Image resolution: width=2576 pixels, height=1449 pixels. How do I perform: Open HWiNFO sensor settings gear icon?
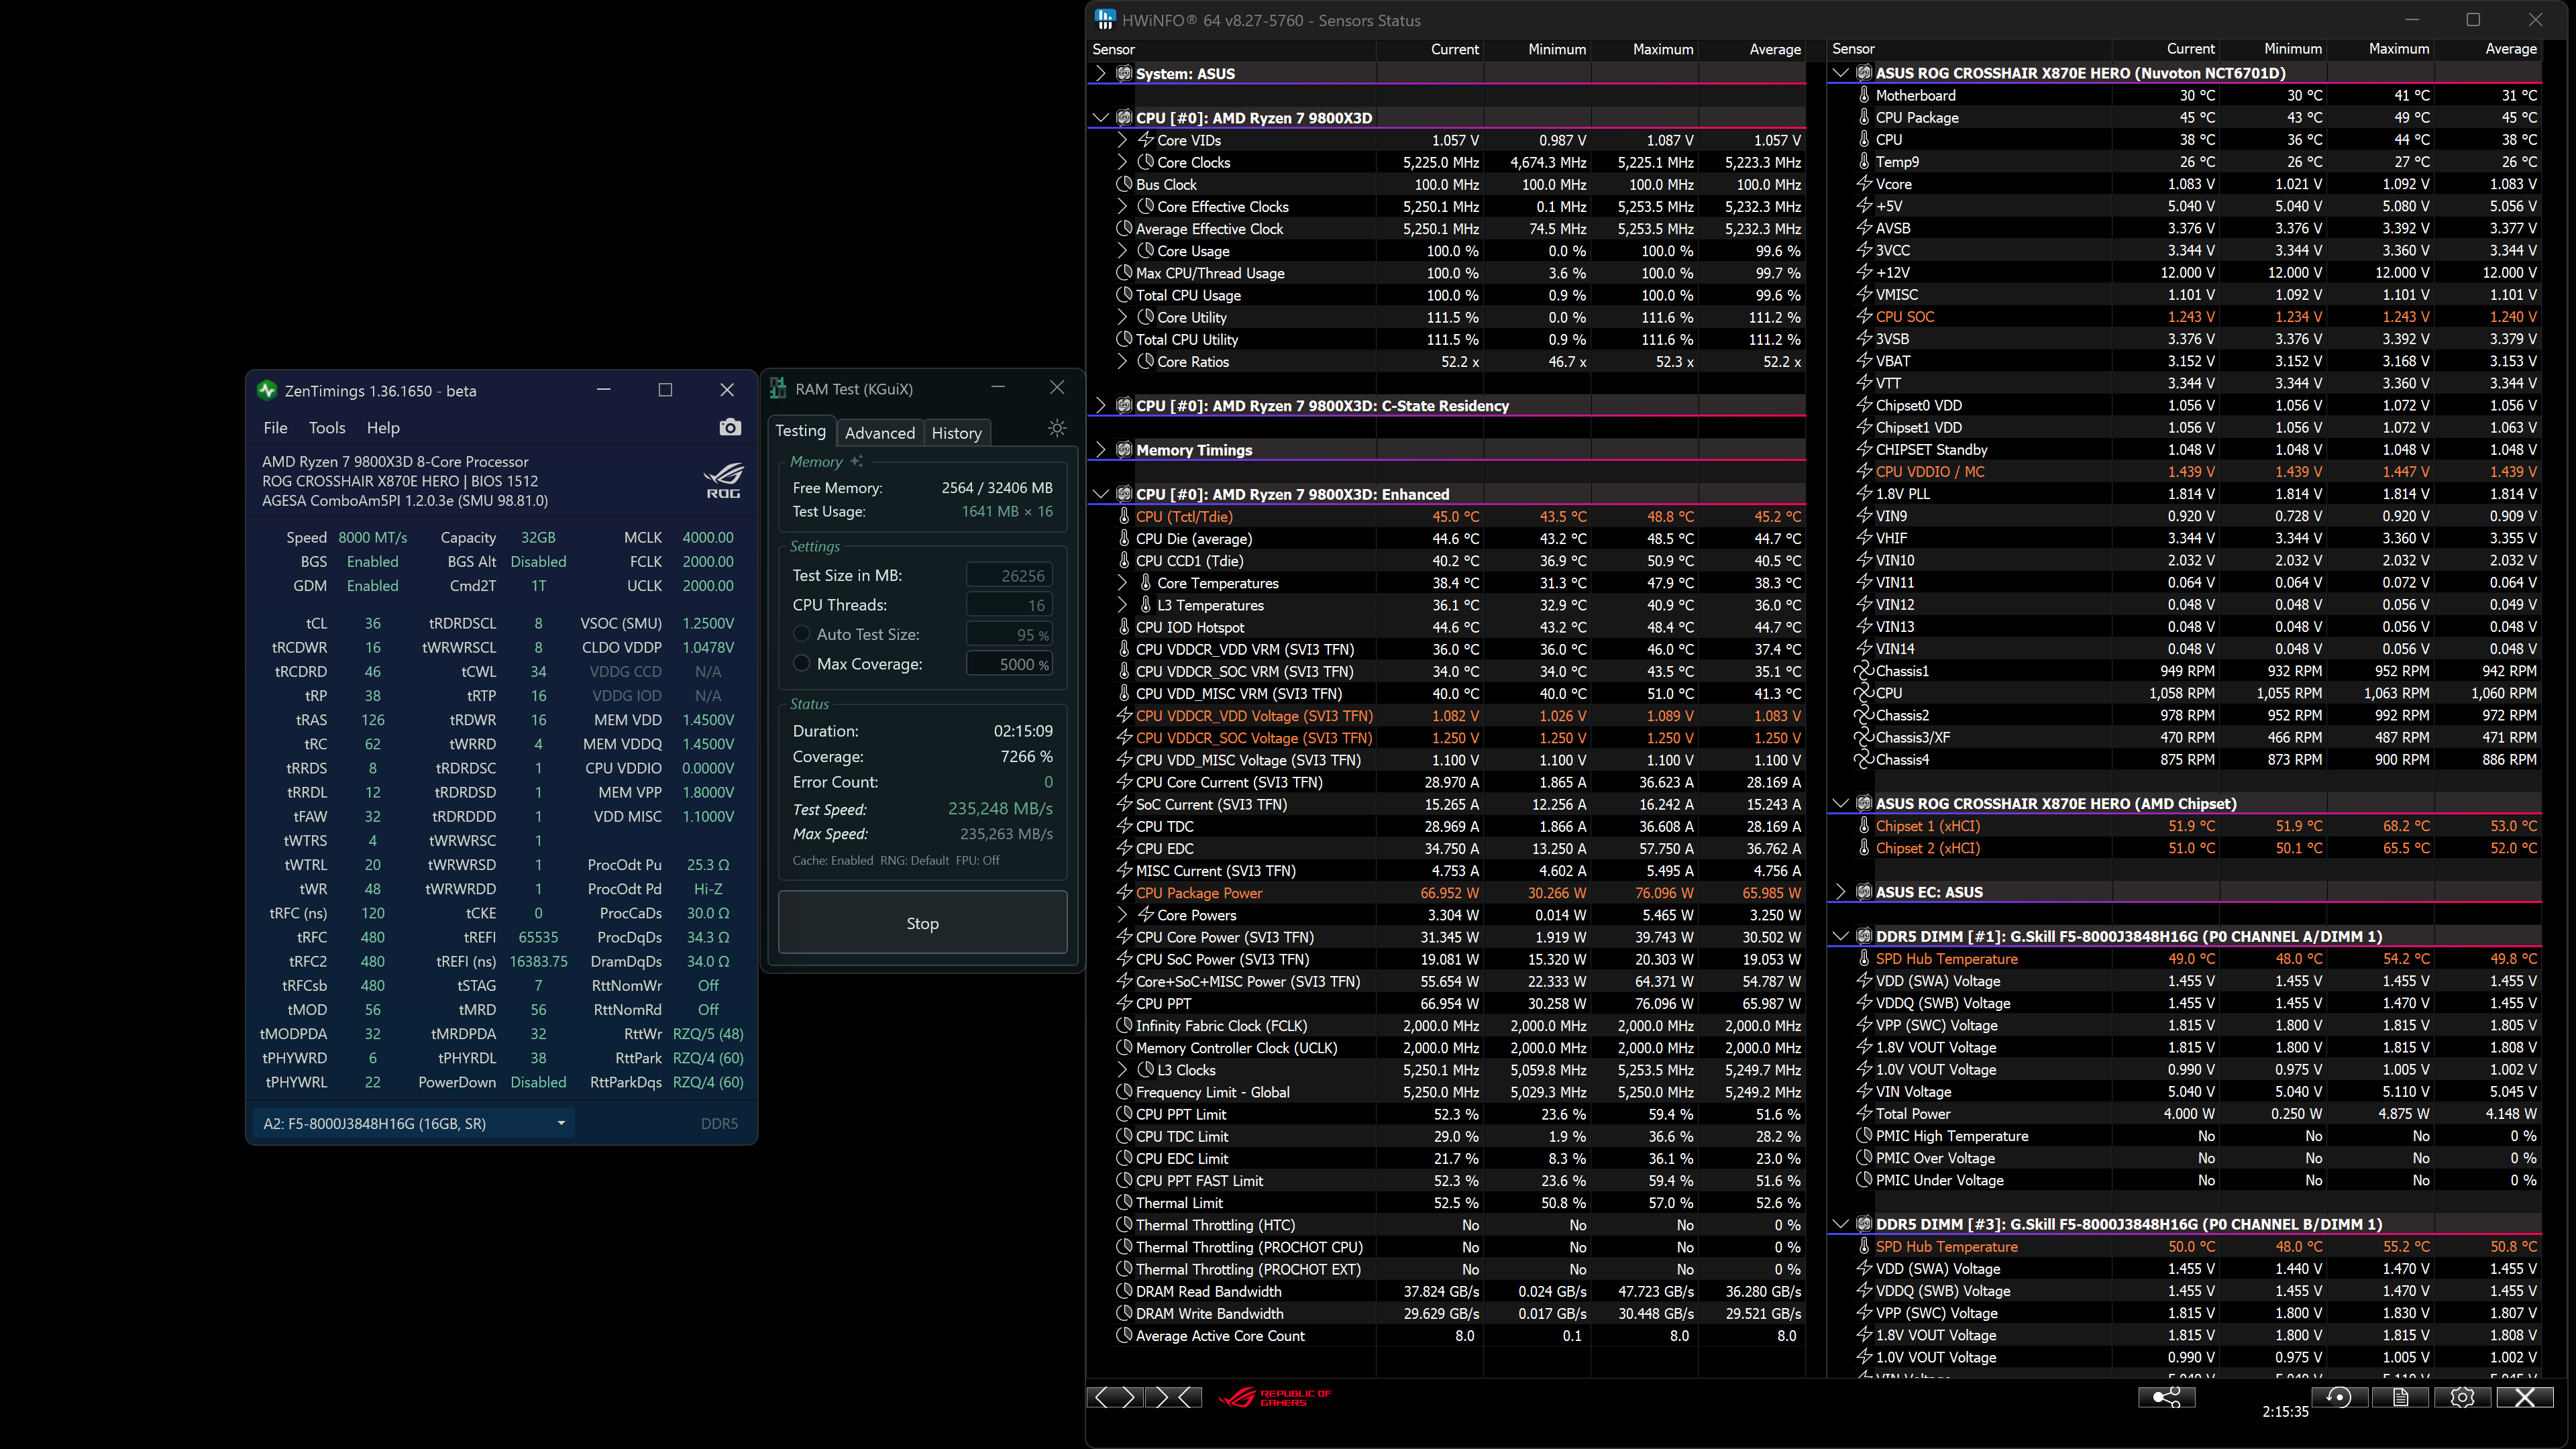point(2462,1397)
